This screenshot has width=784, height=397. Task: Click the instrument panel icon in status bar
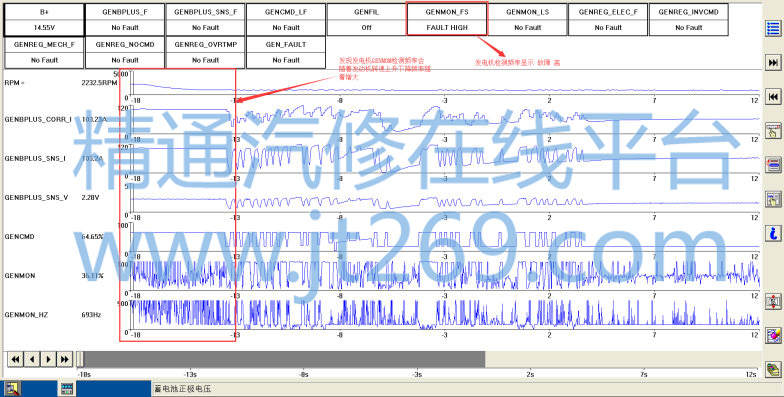tap(67, 388)
